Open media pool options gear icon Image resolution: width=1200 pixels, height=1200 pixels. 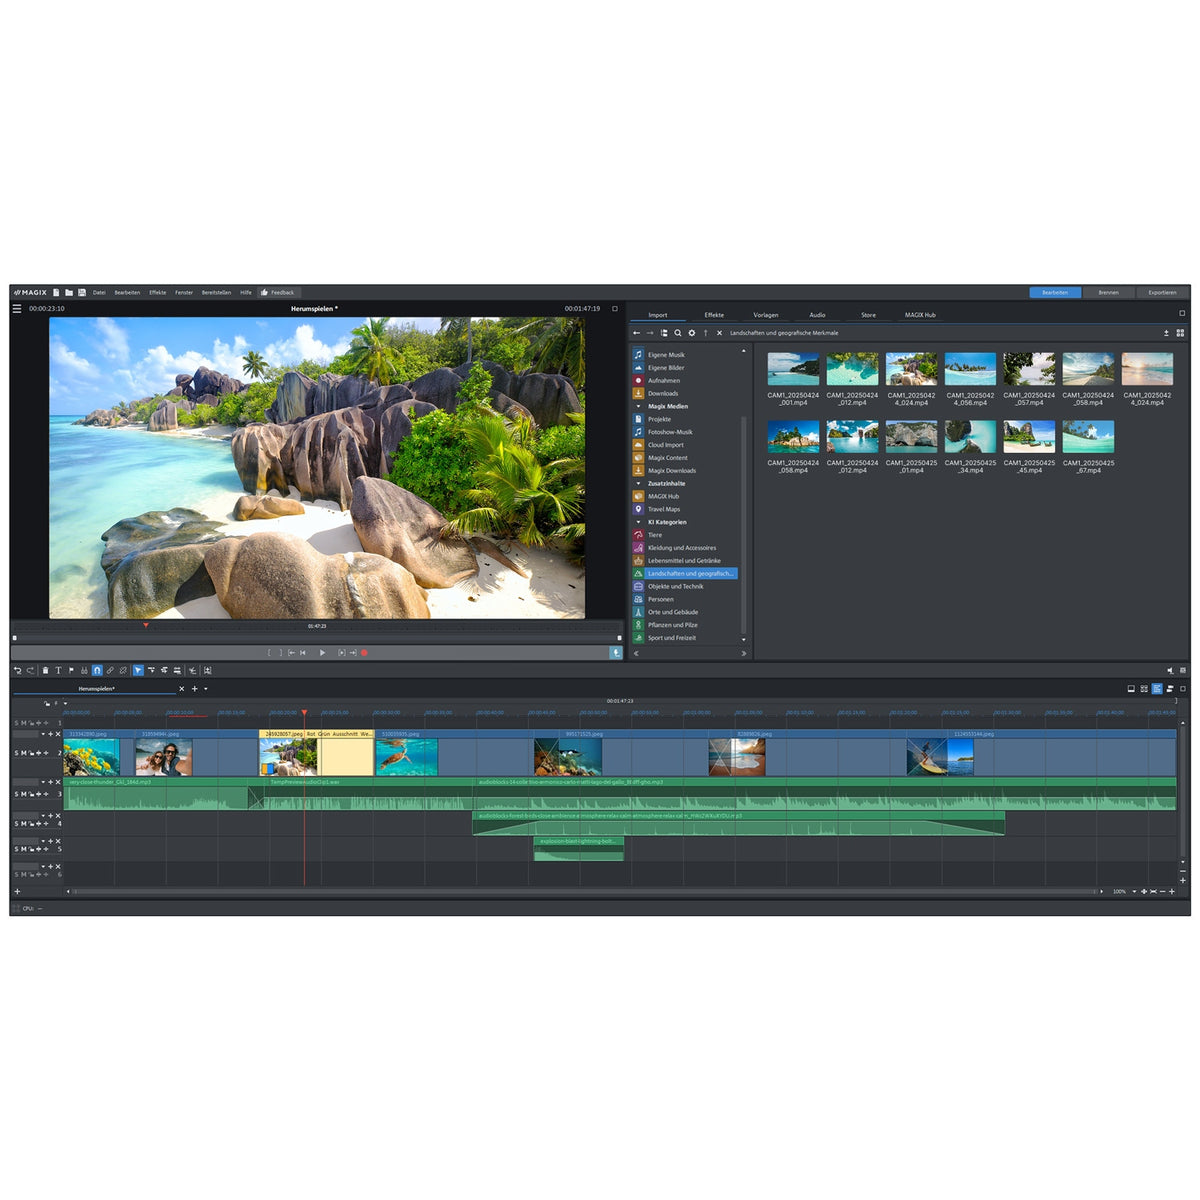pyautogui.click(x=691, y=333)
